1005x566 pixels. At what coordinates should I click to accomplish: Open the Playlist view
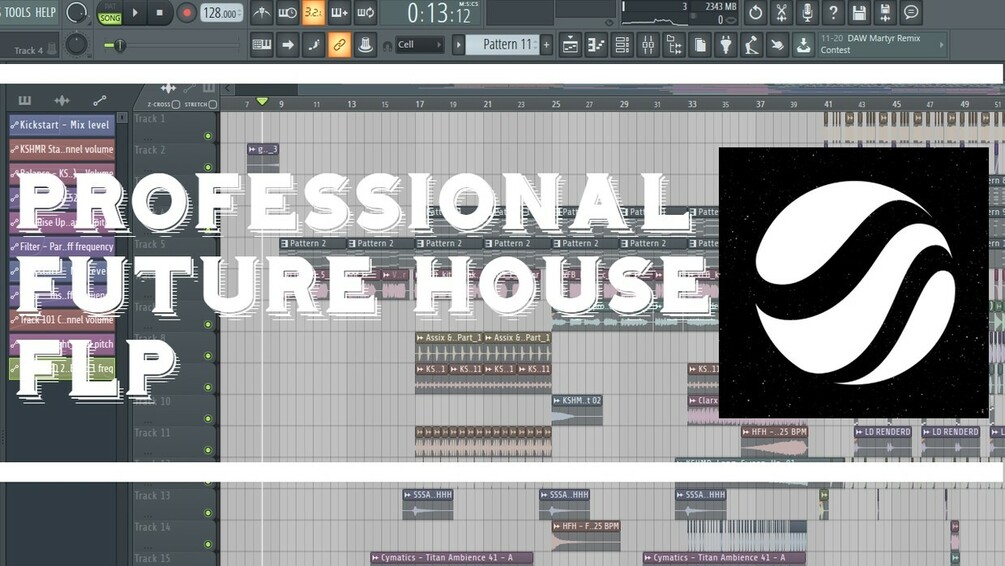[x=570, y=45]
